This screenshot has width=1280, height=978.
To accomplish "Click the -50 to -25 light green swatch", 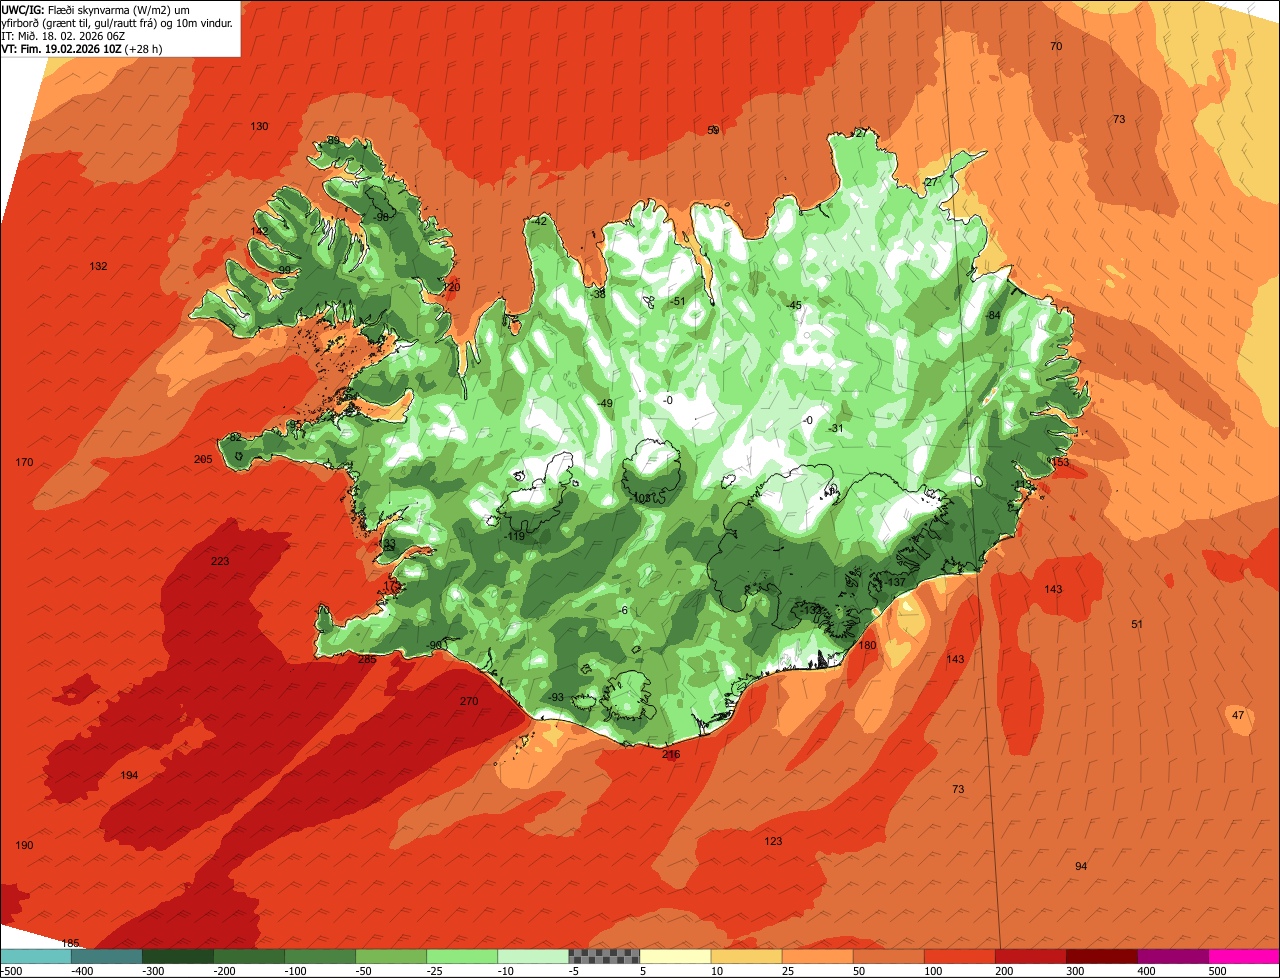I will [x=391, y=956].
